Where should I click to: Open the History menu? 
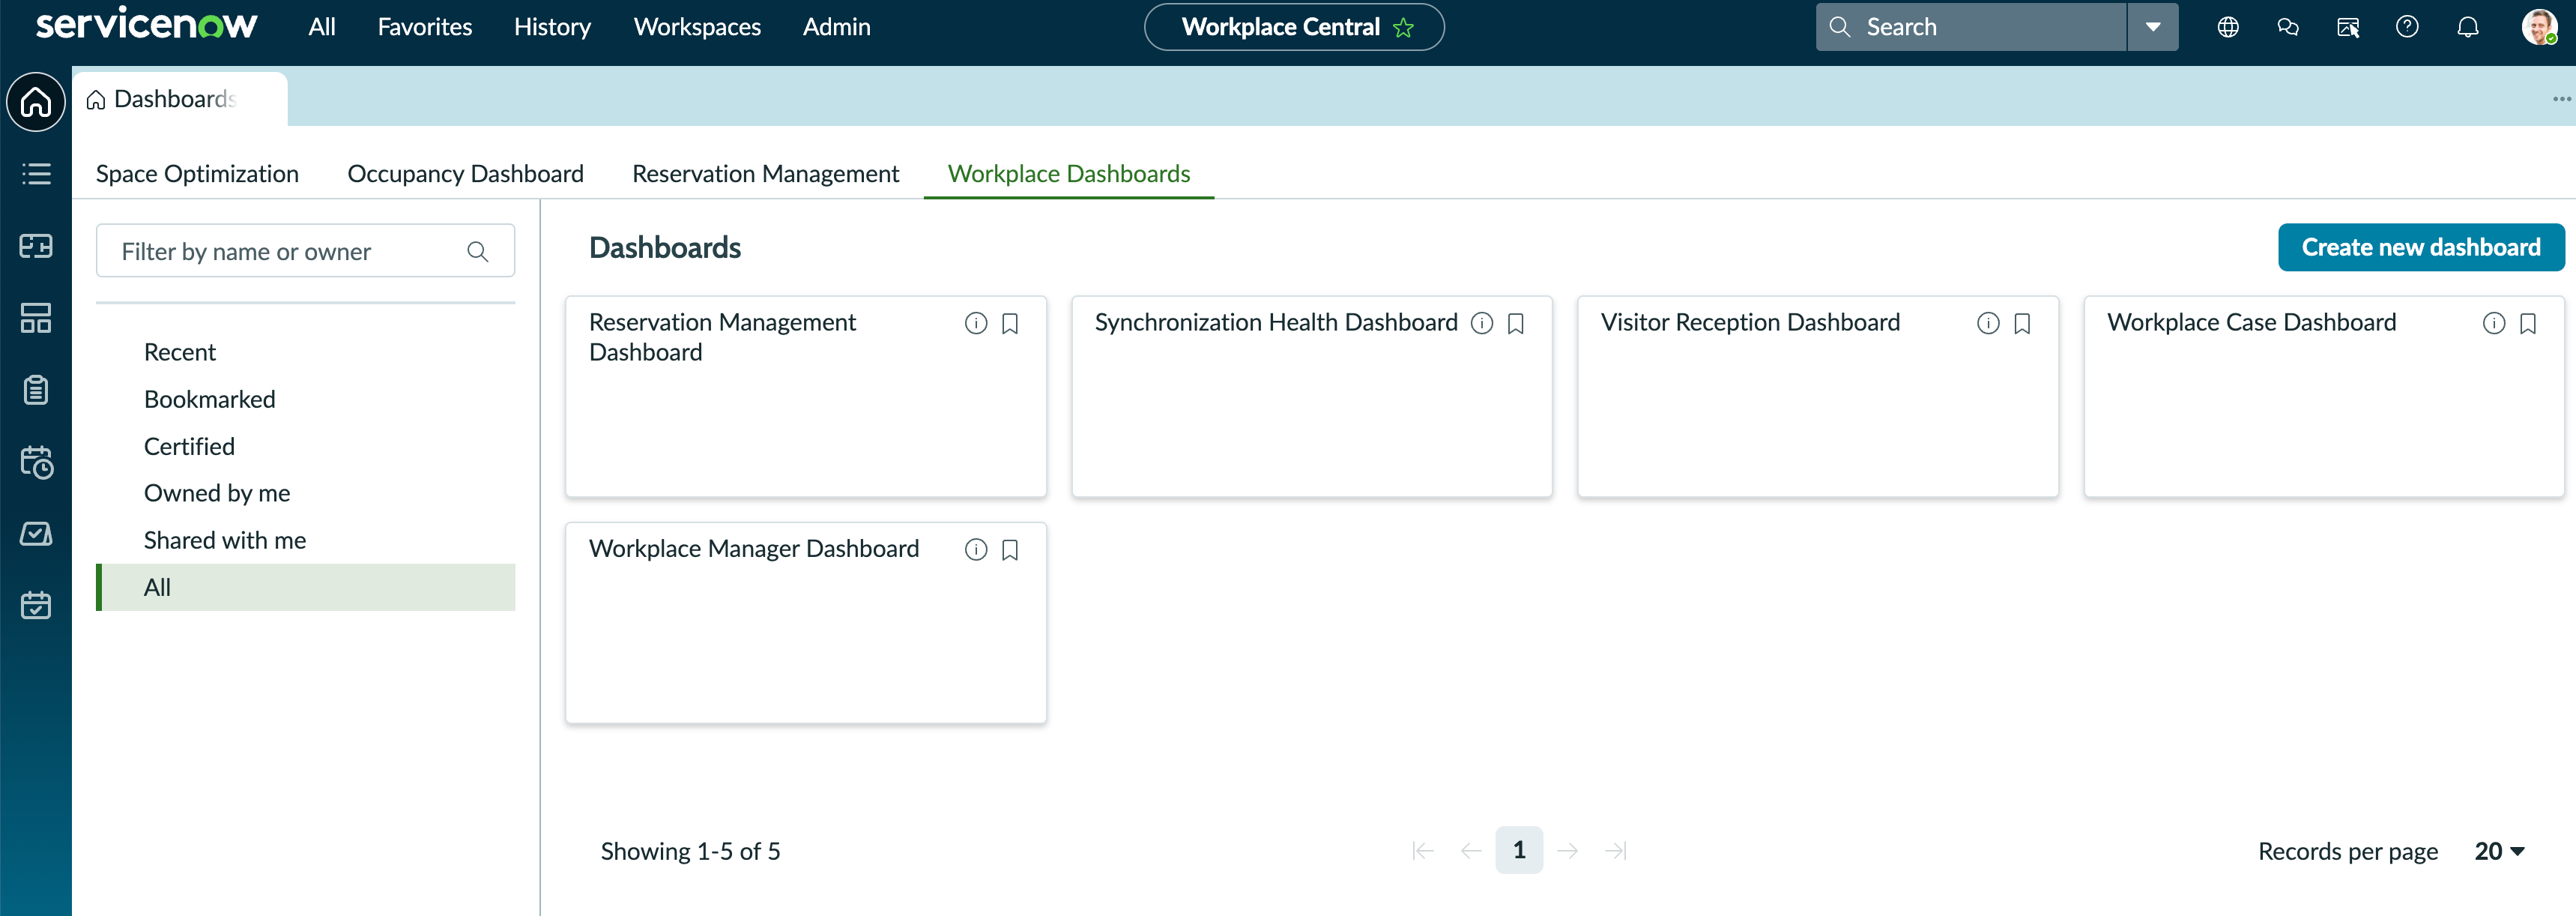(552, 27)
